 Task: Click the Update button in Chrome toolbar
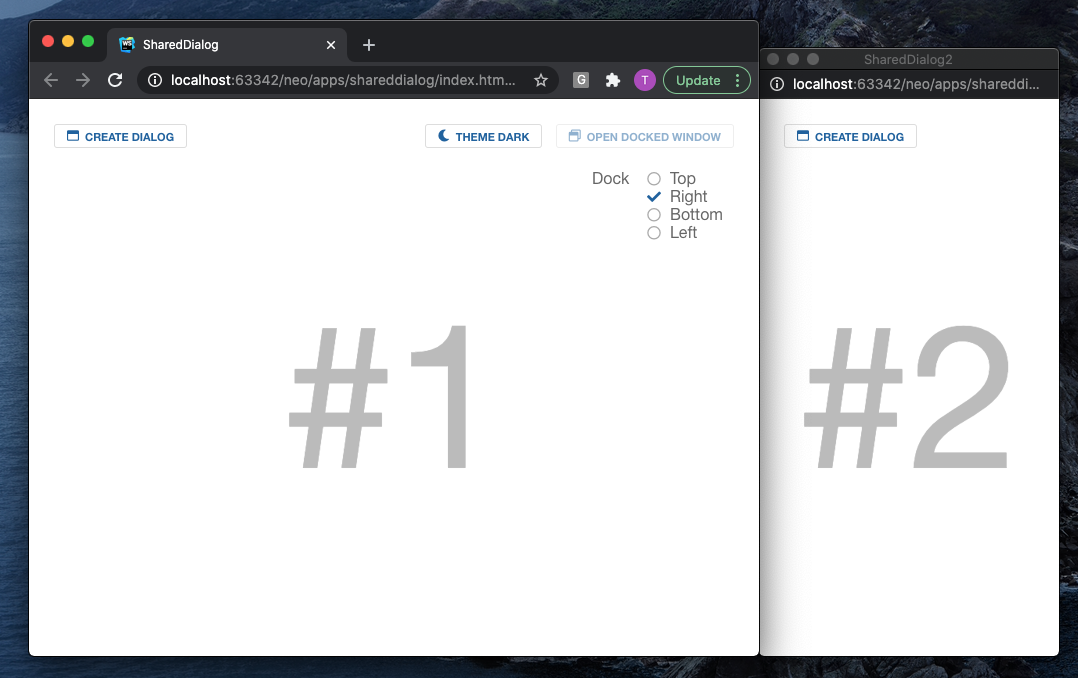pyautogui.click(x=698, y=80)
